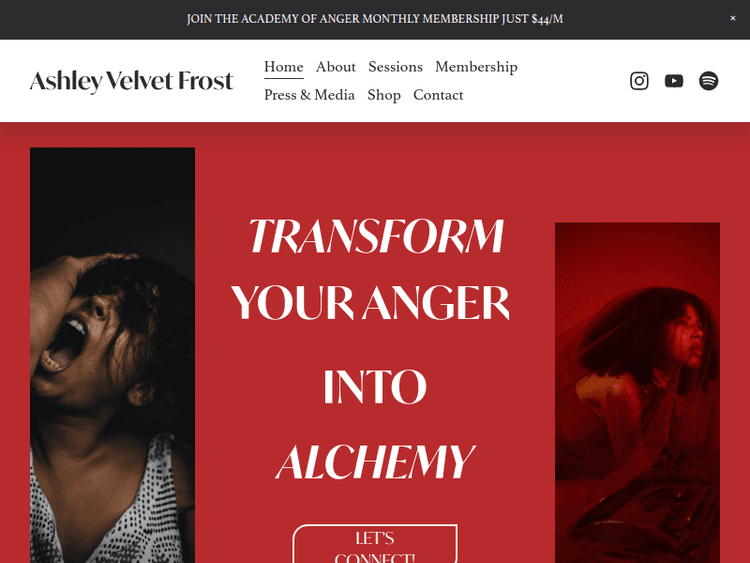Click the TRANSFORM headline word
This screenshot has width=750, height=563.
(x=375, y=235)
